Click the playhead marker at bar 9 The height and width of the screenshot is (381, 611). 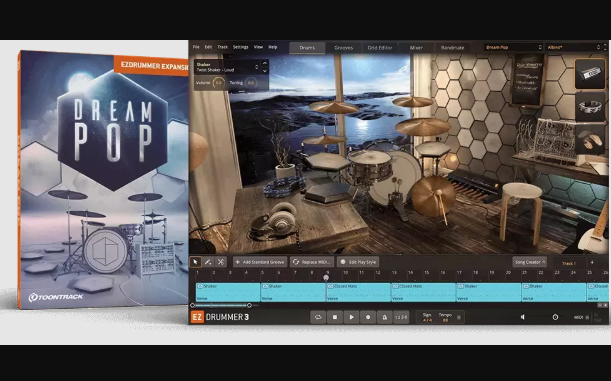tap(326, 277)
